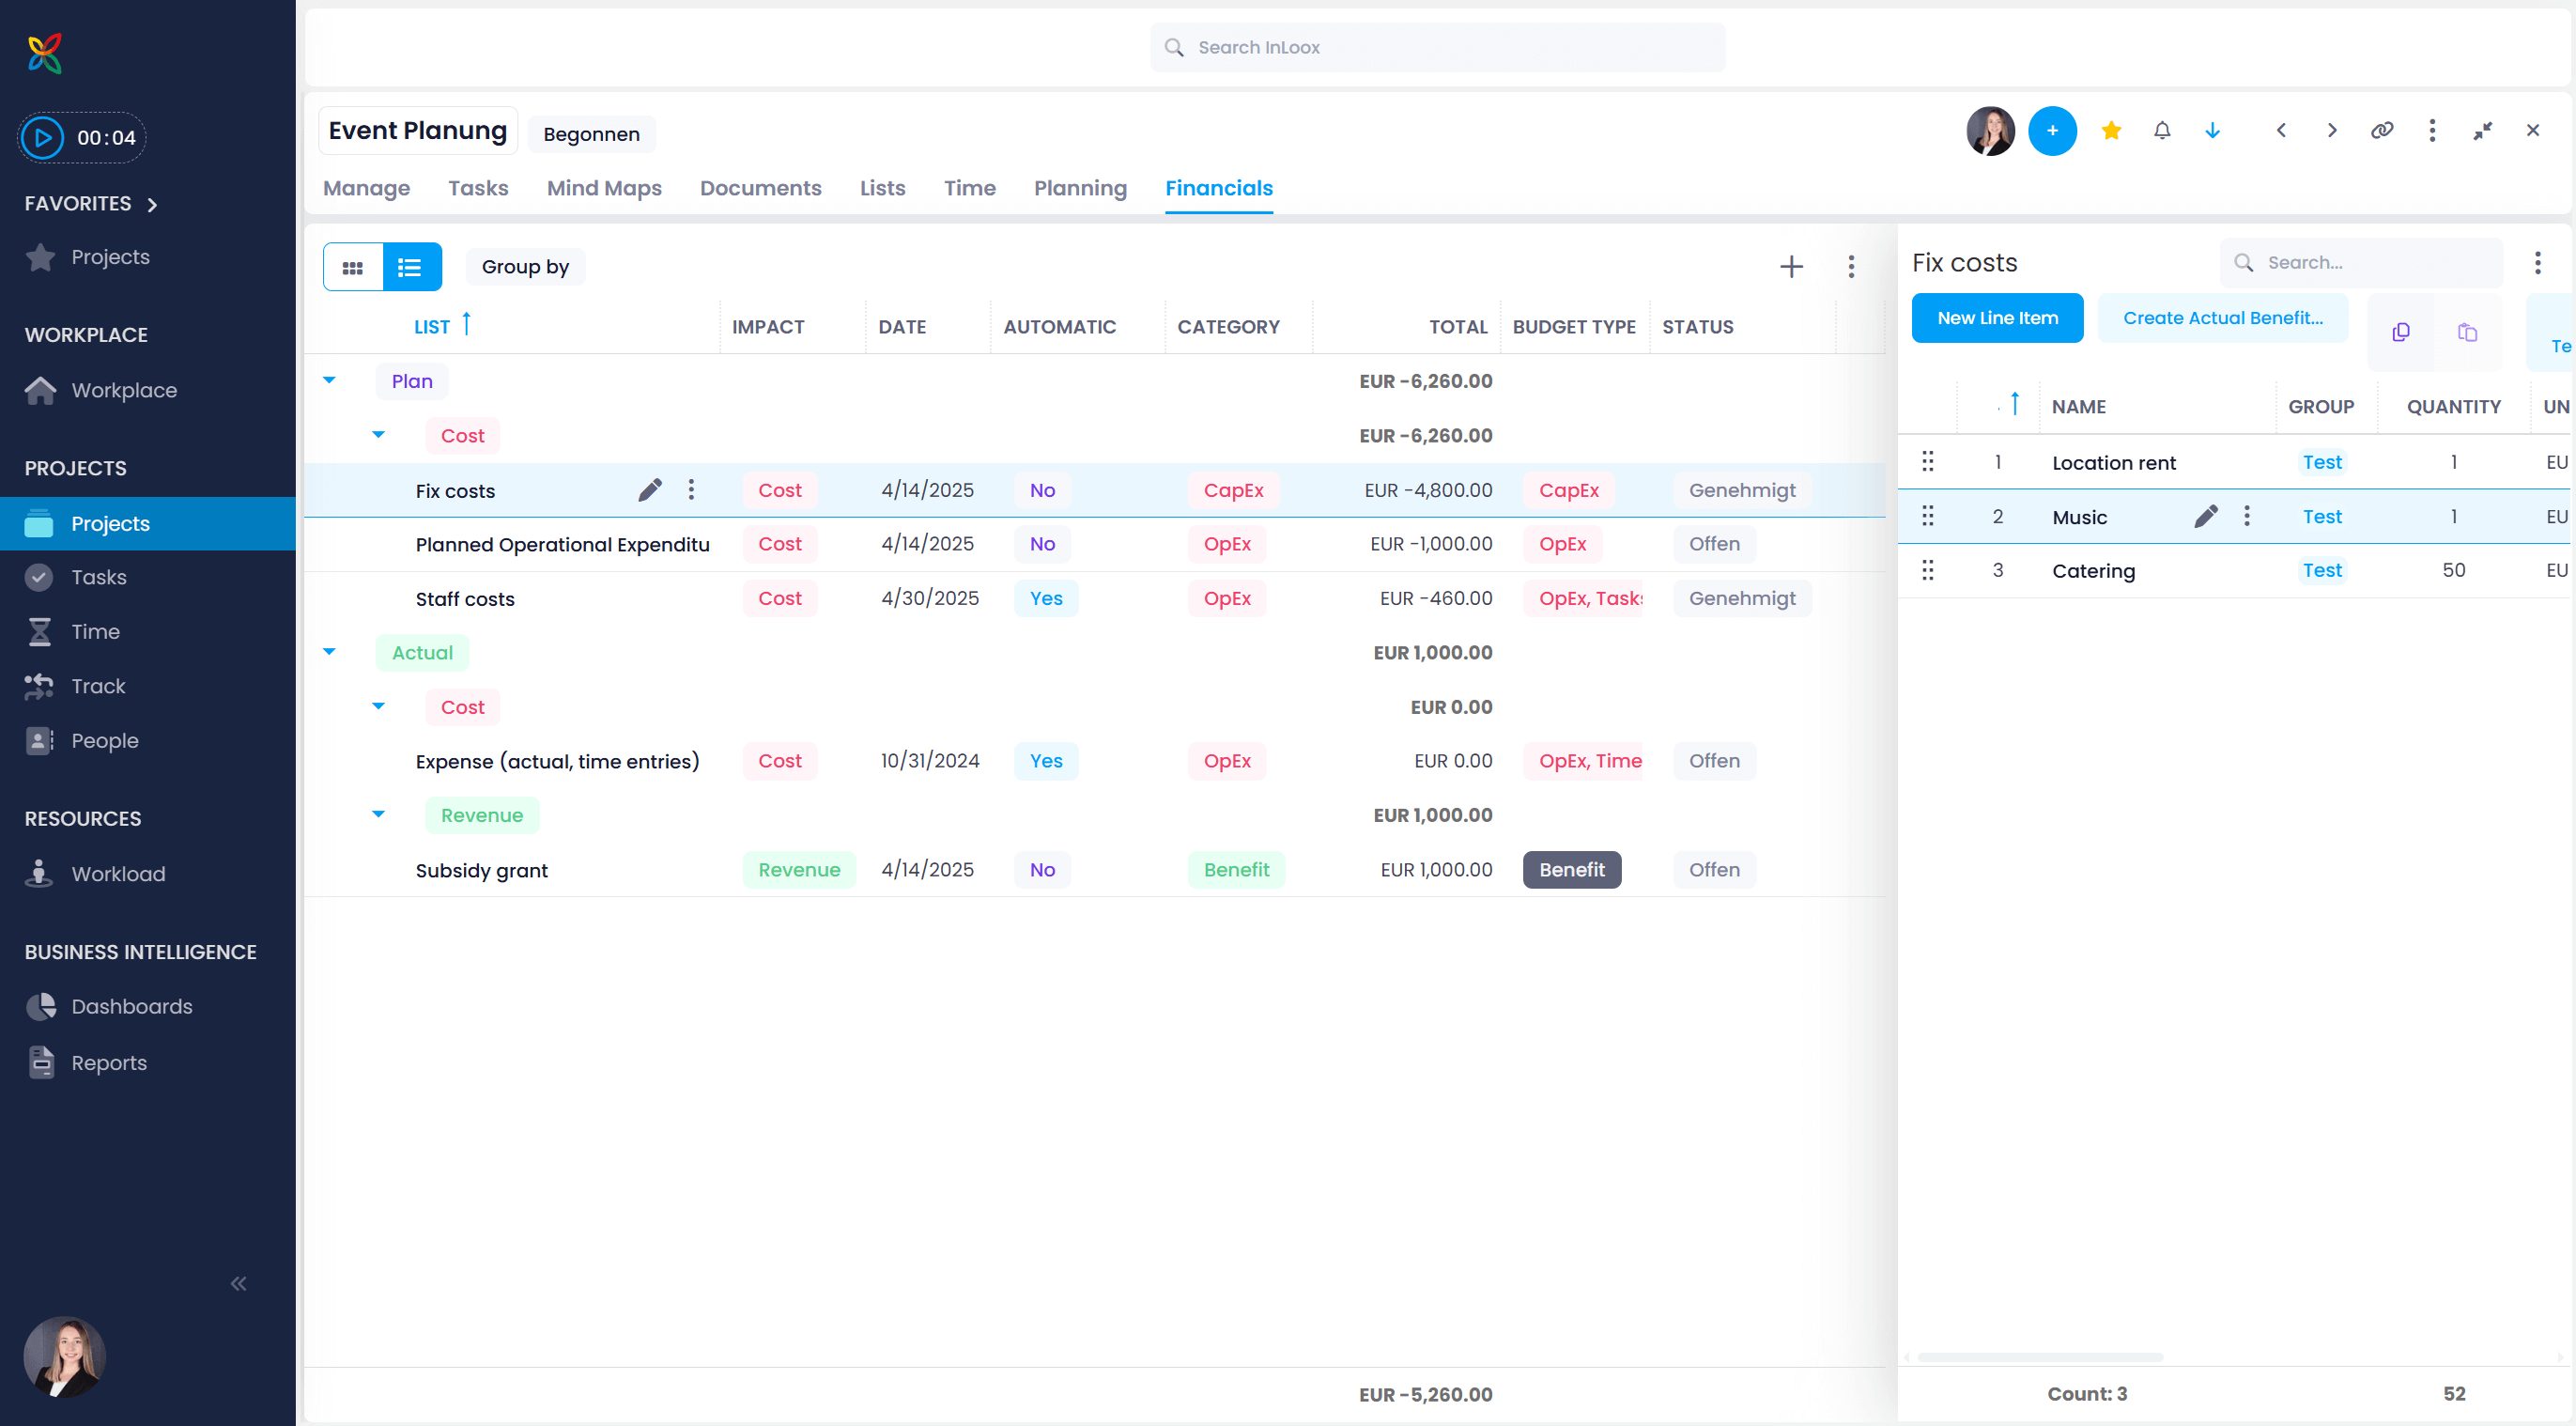Open the Begonnen status dropdown
This screenshot has height=1426, width=2576.
click(591, 134)
